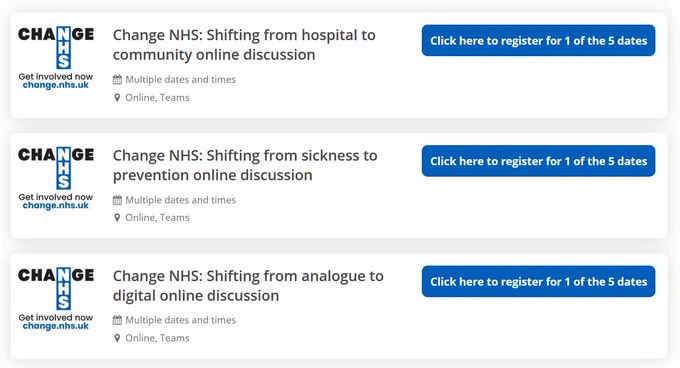Image resolution: width=680 pixels, height=368 pixels.
Task: Open the 'Shifting from analogue to digital' title
Action: coord(248,286)
